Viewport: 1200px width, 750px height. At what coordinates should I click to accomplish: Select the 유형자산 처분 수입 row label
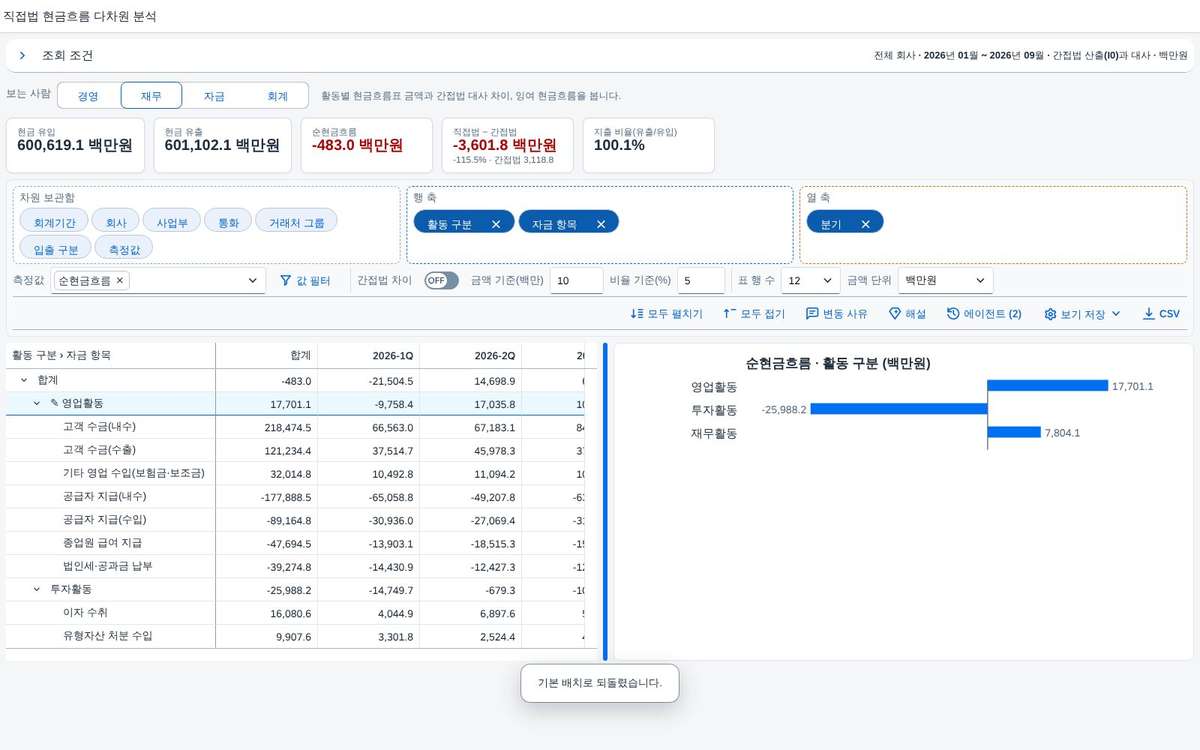[x=107, y=635]
